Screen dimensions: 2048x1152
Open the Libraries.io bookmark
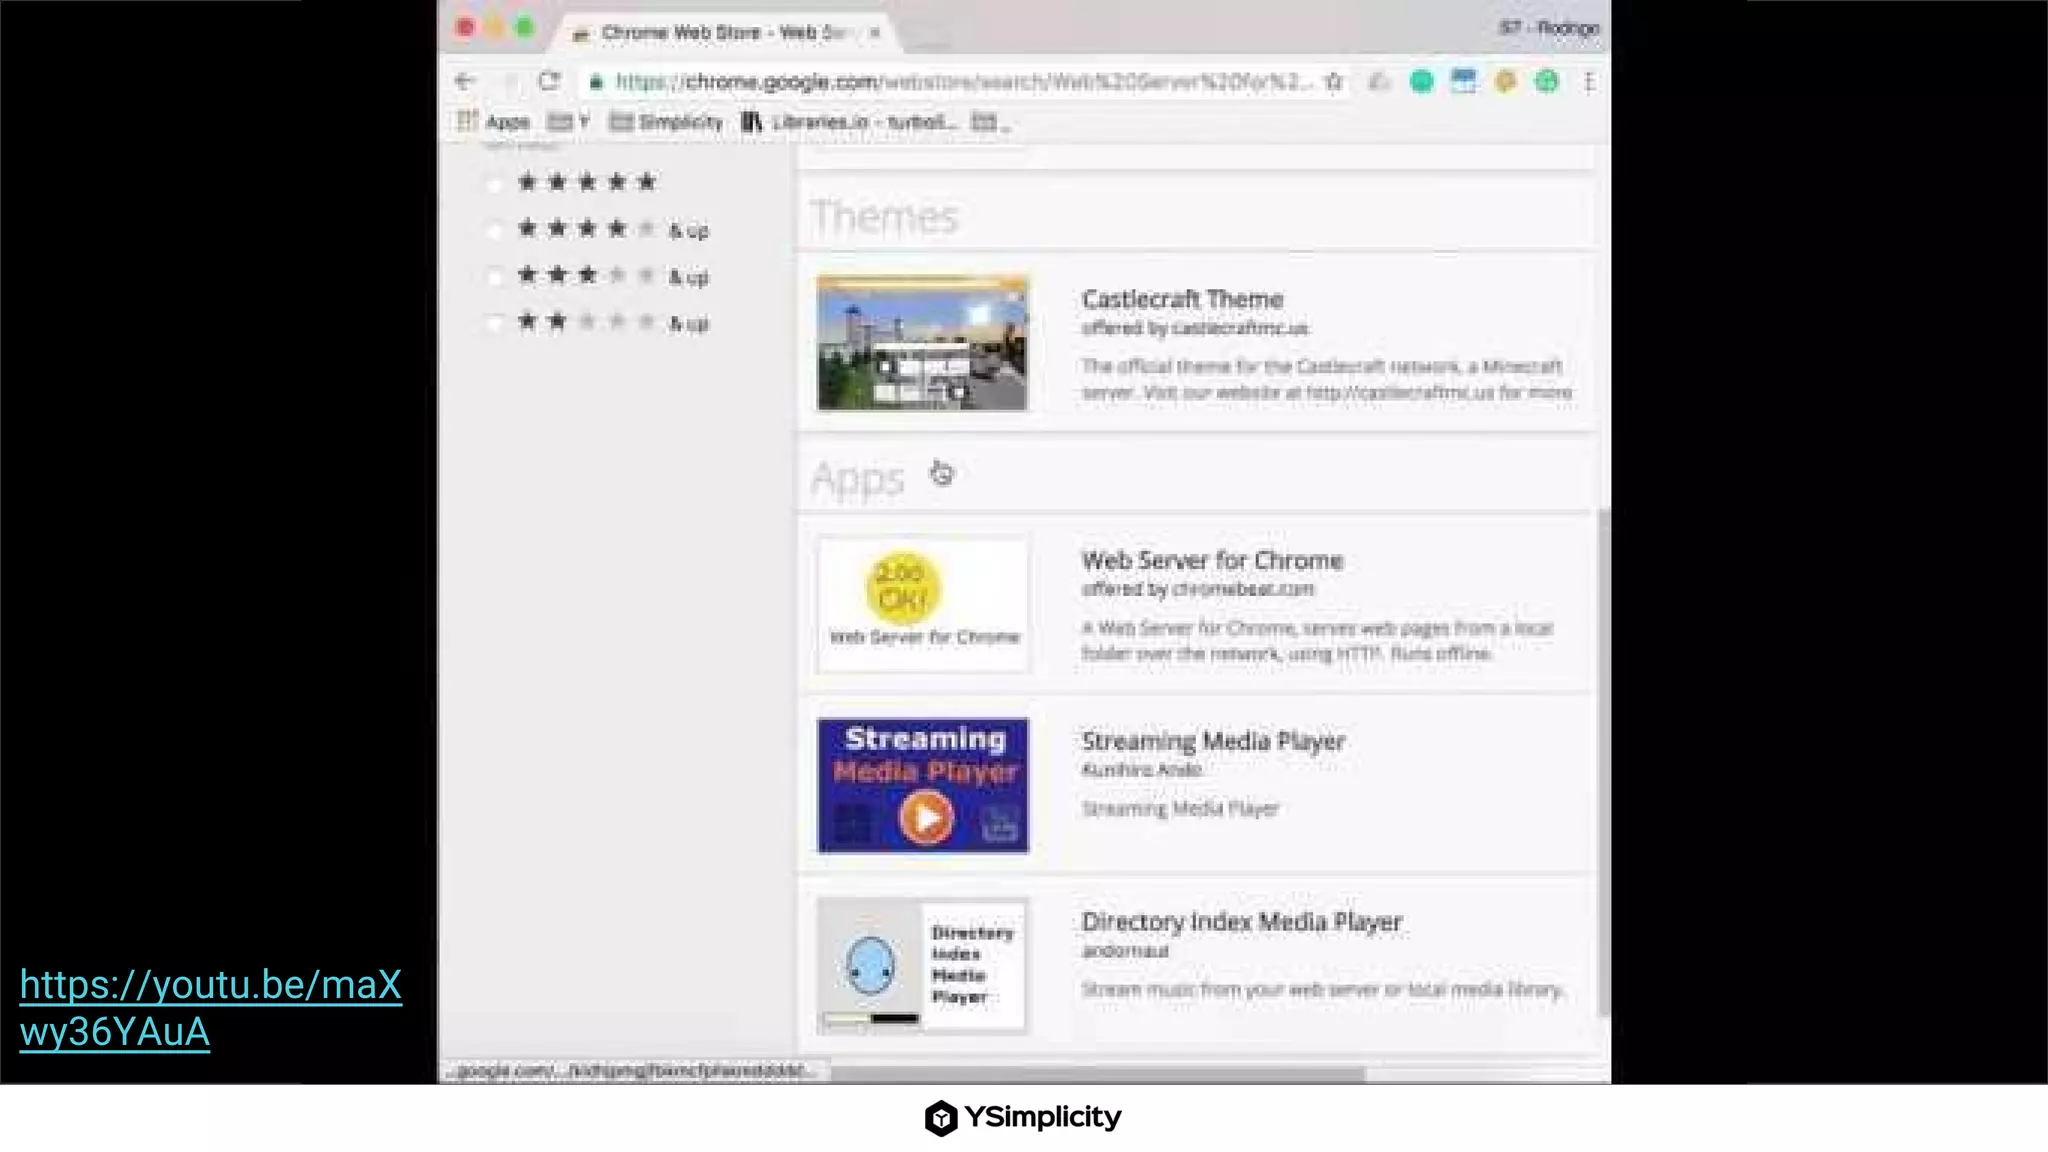click(x=848, y=122)
